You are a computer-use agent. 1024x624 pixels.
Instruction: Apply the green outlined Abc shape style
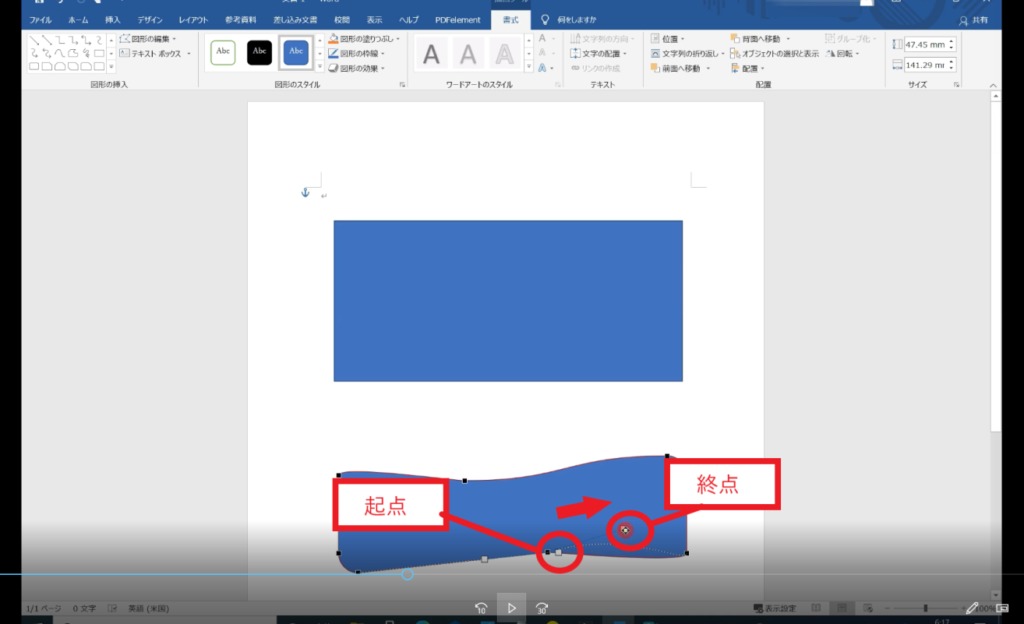tap(222, 52)
